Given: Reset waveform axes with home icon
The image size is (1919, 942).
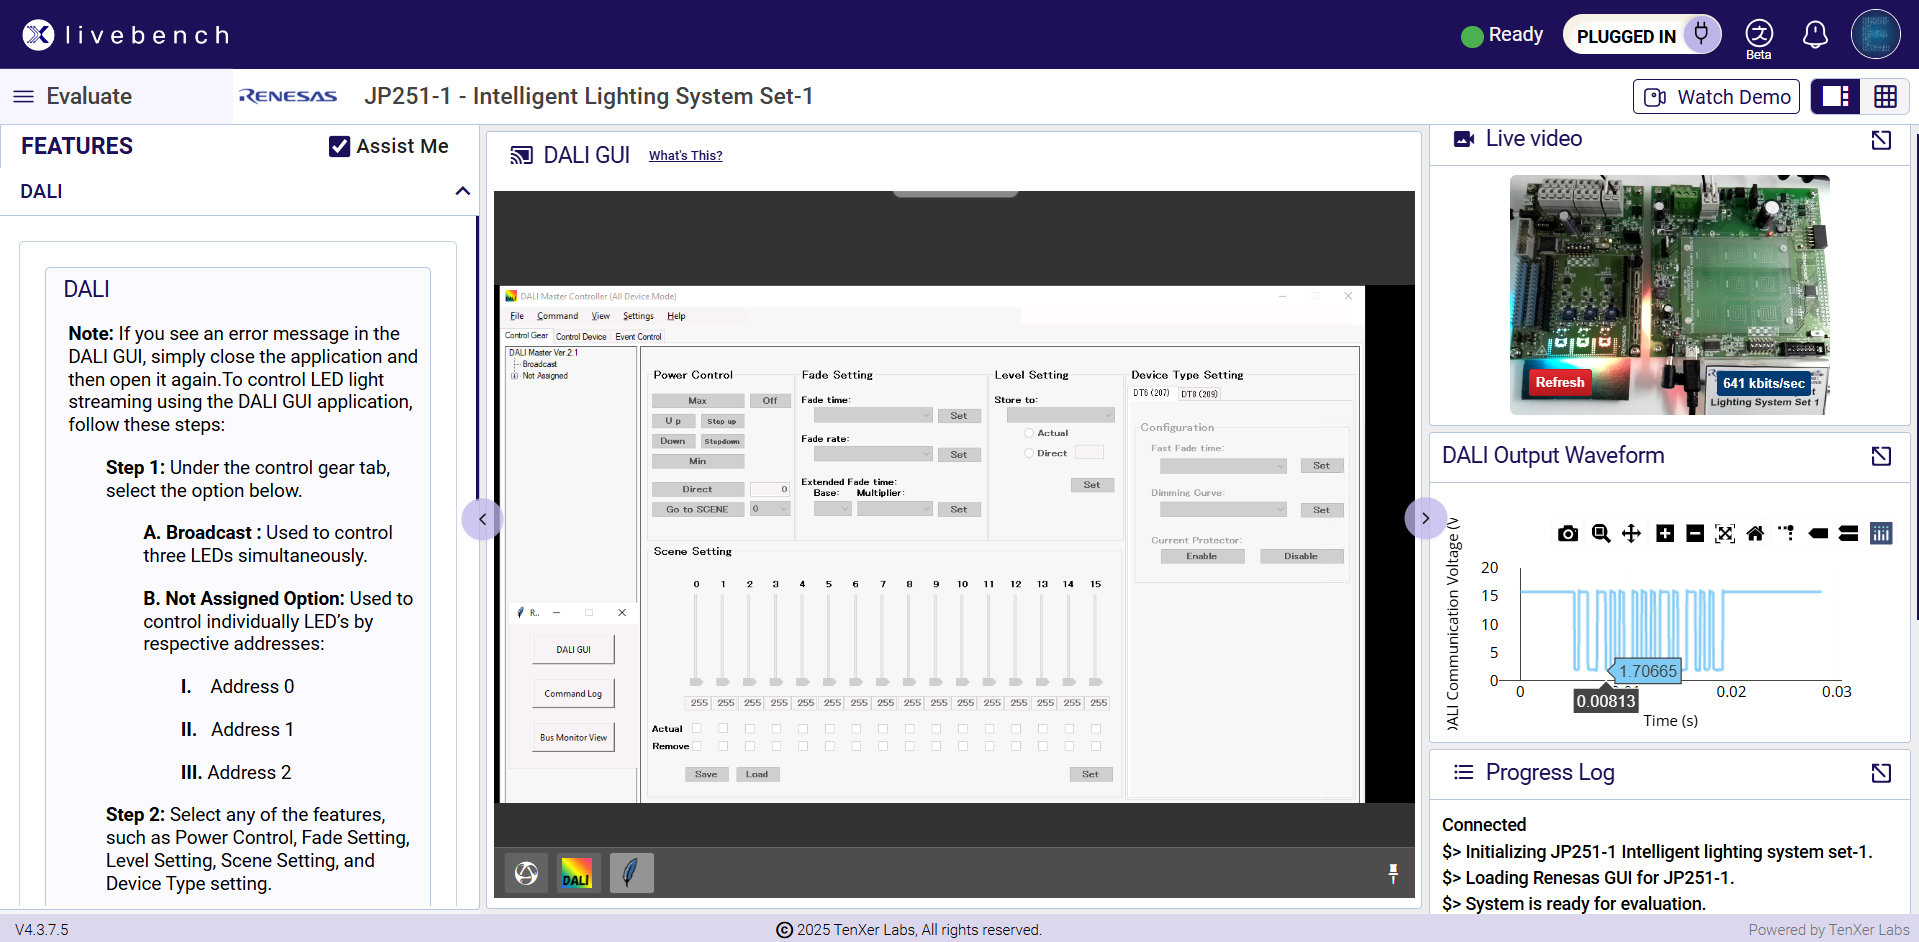Looking at the screenshot, I should (x=1755, y=534).
